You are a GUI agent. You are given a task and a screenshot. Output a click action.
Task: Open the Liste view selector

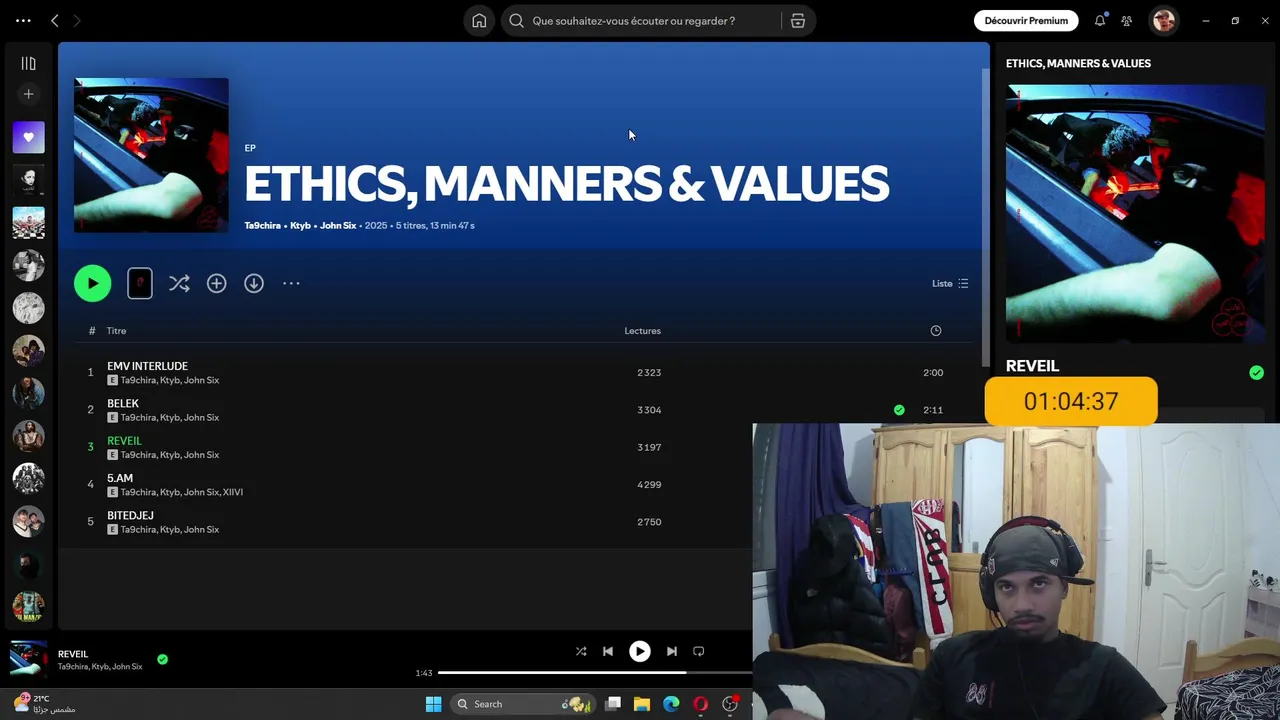[x=950, y=283]
